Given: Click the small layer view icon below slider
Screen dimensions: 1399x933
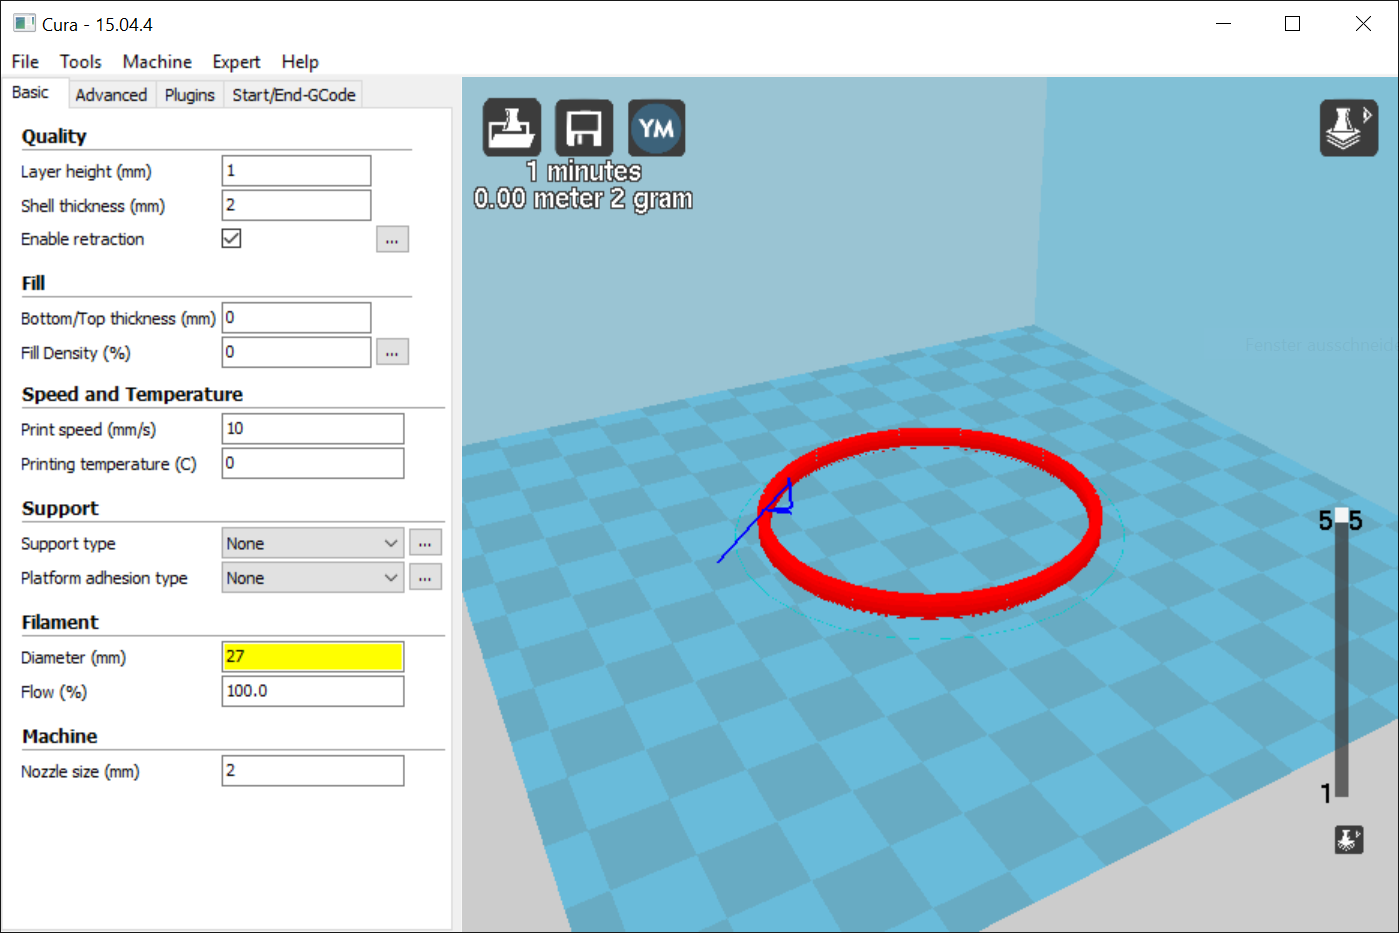Looking at the screenshot, I should [1348, 839].
